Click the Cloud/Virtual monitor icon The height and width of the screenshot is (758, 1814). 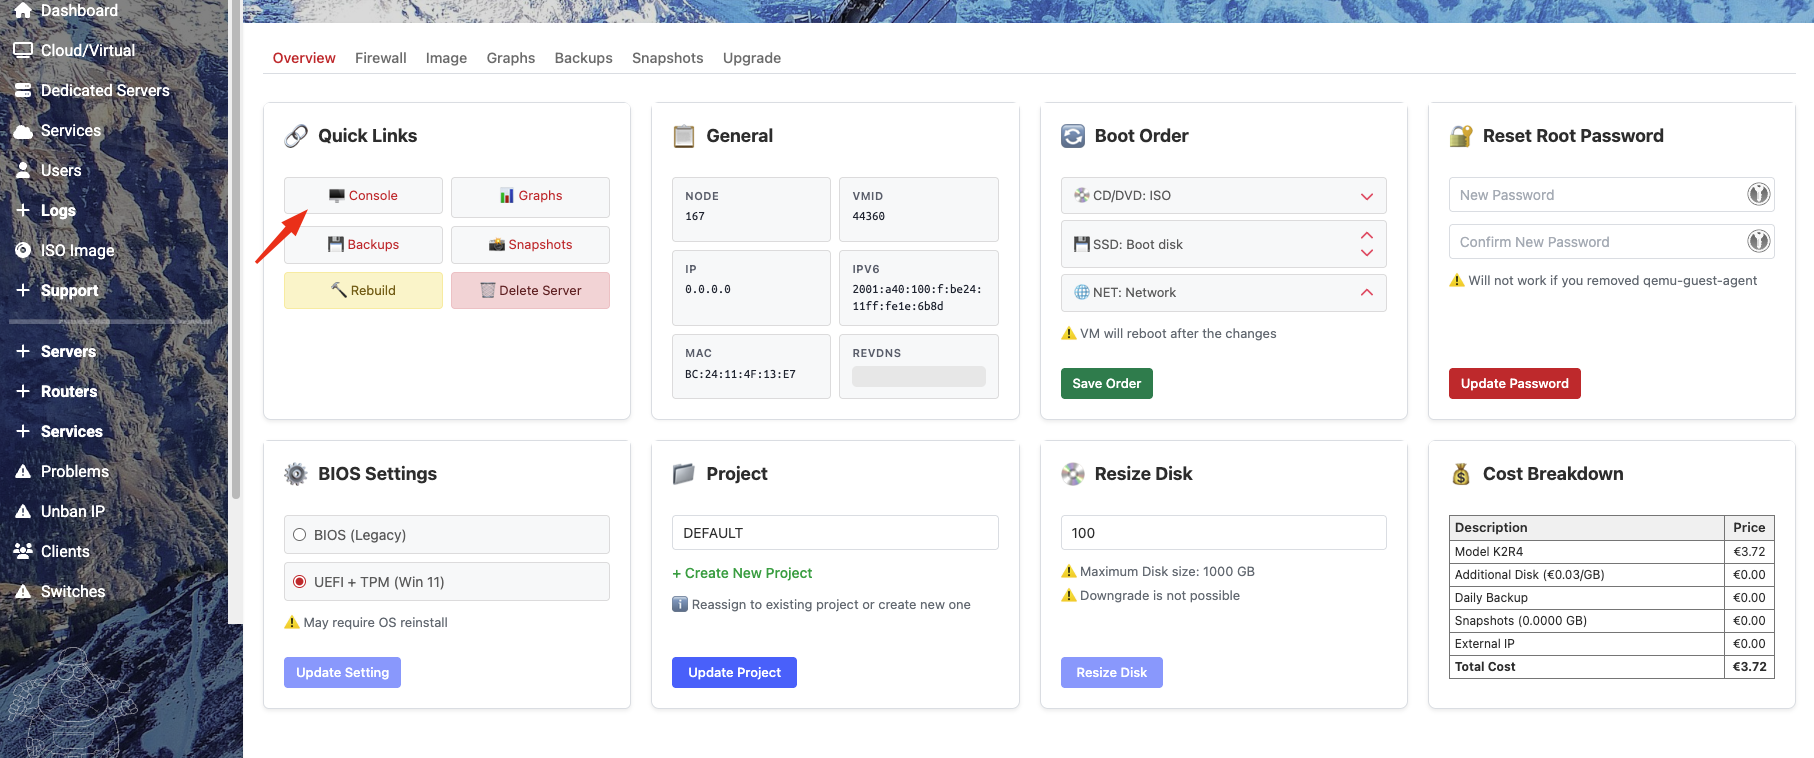point(22,50)
